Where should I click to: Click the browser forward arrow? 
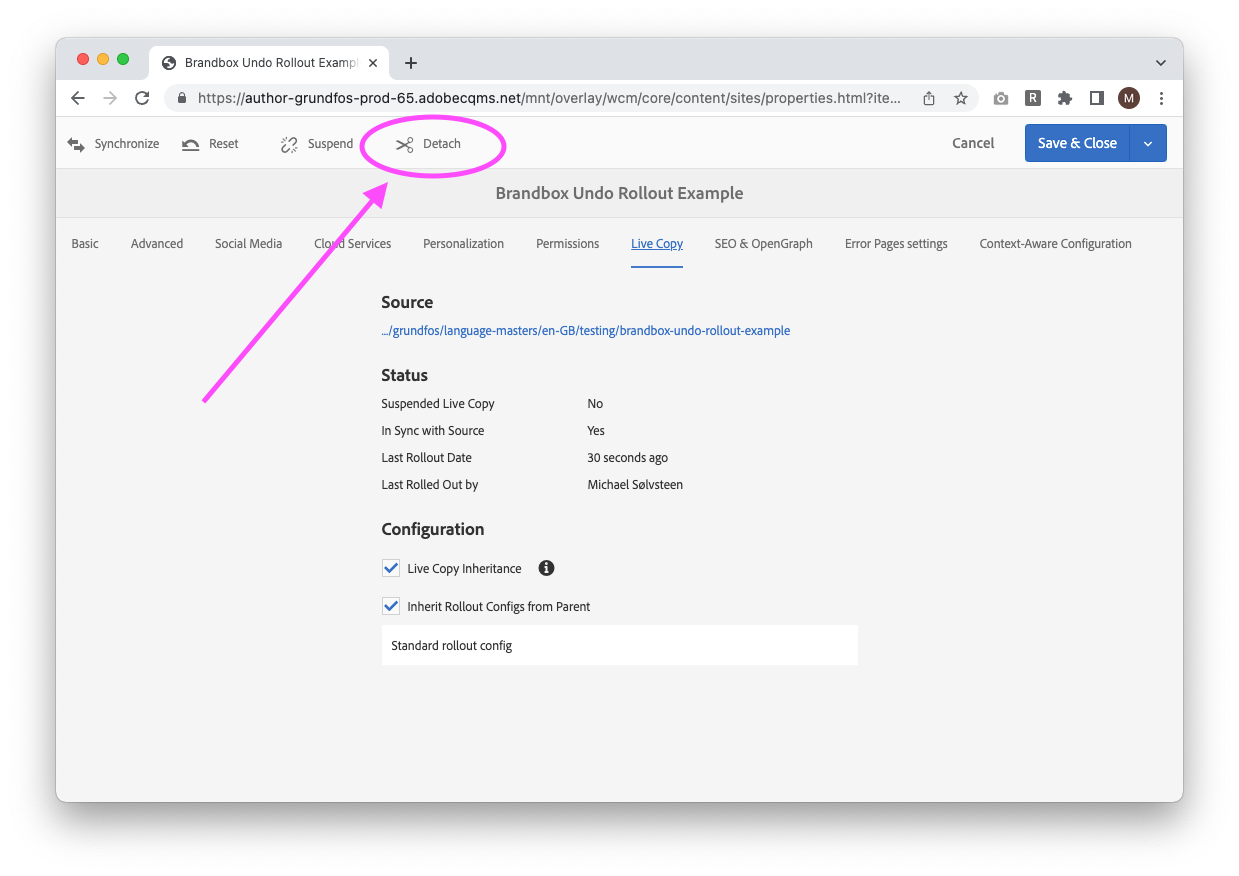(x=110, y=98)
